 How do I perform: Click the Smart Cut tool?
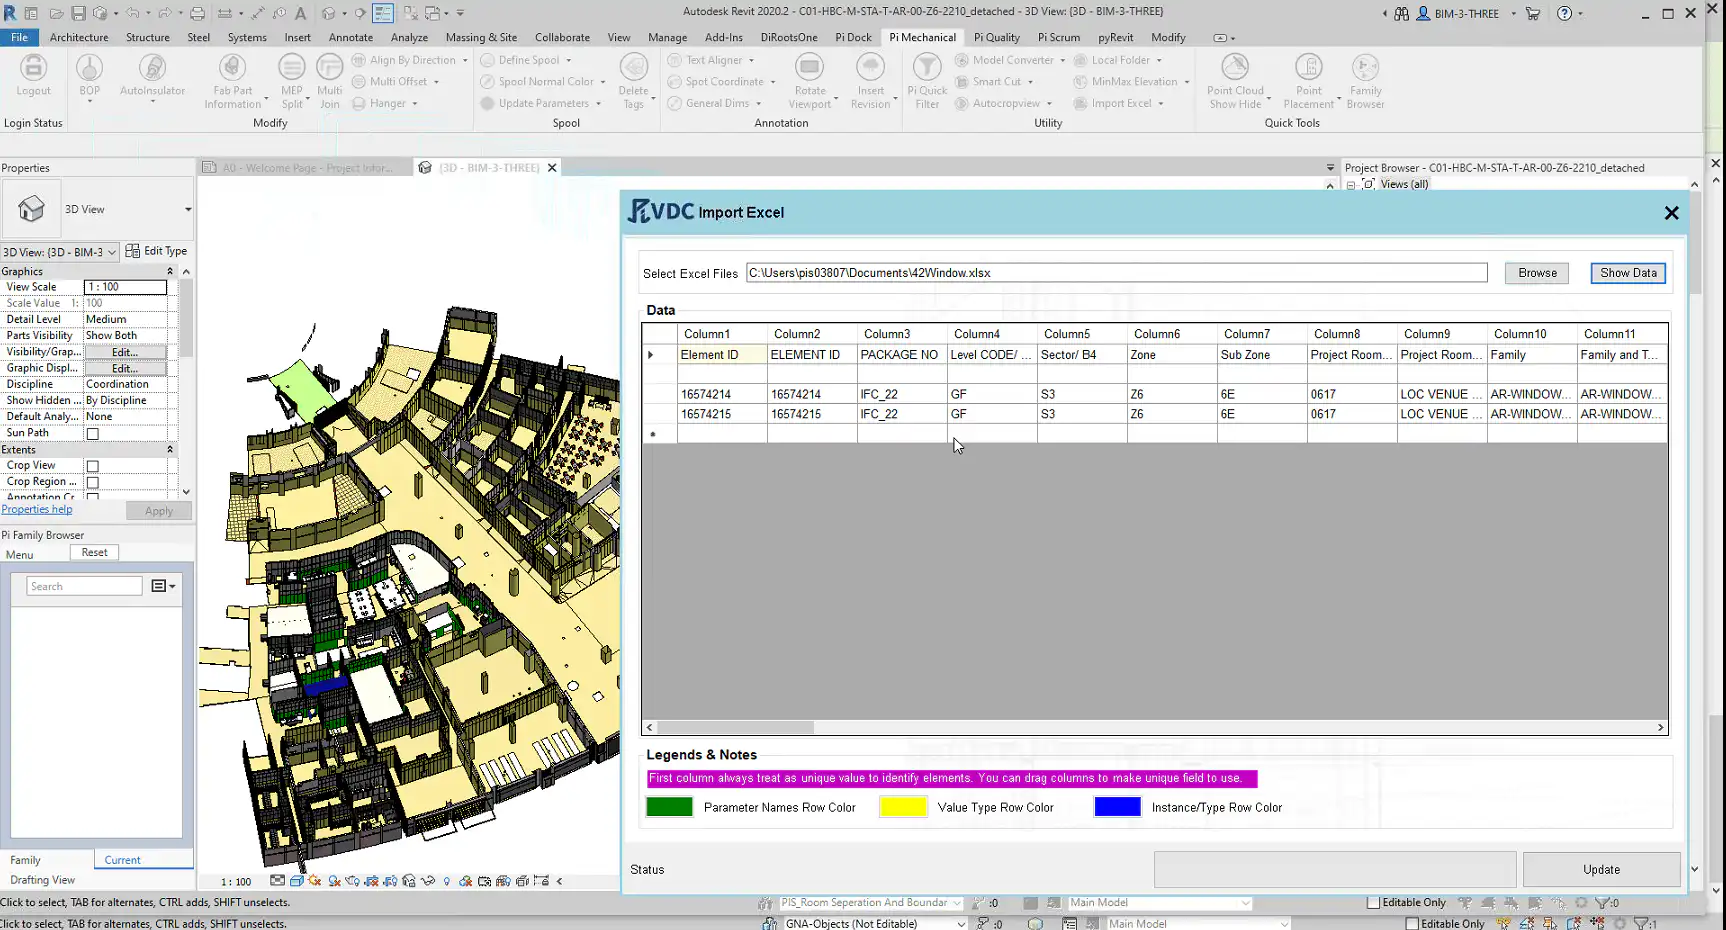(x=994, y=82)
